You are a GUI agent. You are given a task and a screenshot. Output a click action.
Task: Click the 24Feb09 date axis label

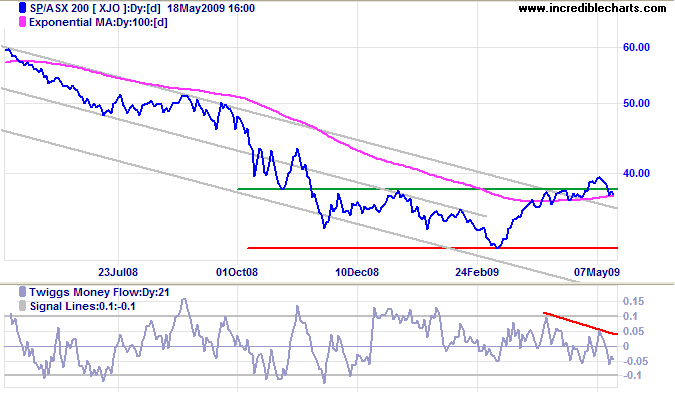coord(477,272)
